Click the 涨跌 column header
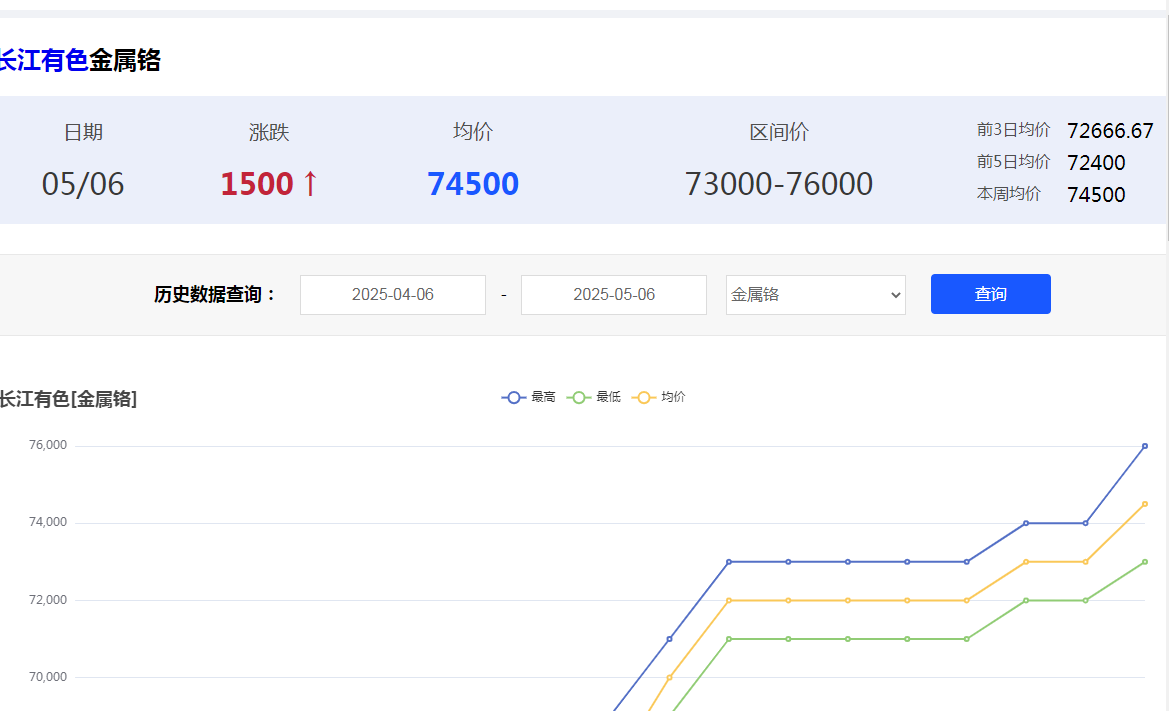Viewport: 1169px width, 711px height. (268, 132)
